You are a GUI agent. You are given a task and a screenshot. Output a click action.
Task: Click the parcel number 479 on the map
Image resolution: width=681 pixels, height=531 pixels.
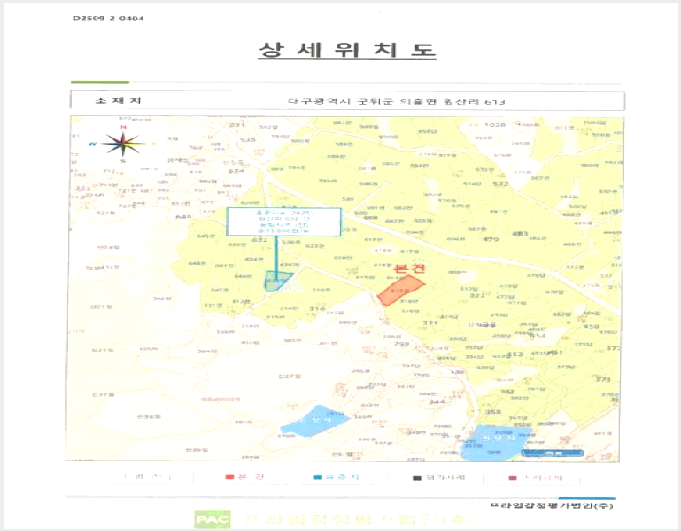[491, 239]
